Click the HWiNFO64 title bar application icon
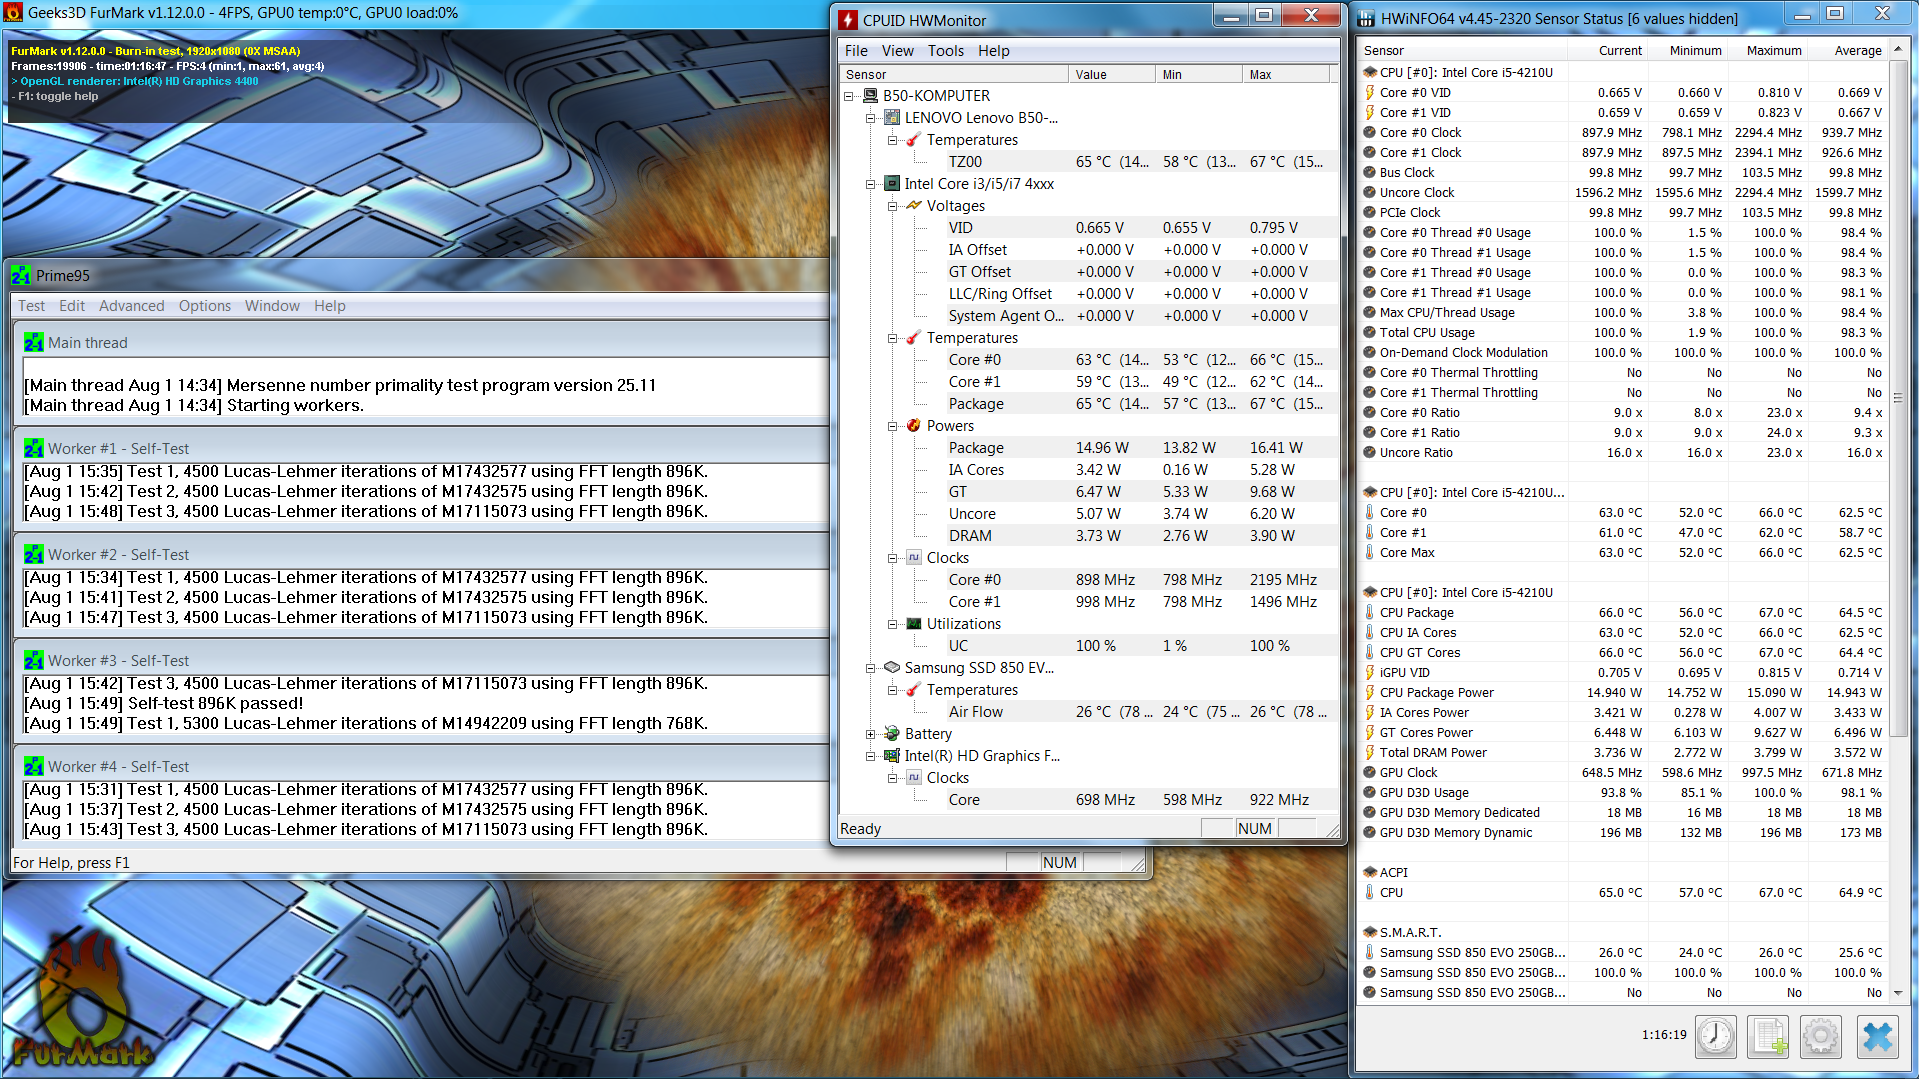Screen dimensions: 1919x1079 click(x=1366, y=18)
